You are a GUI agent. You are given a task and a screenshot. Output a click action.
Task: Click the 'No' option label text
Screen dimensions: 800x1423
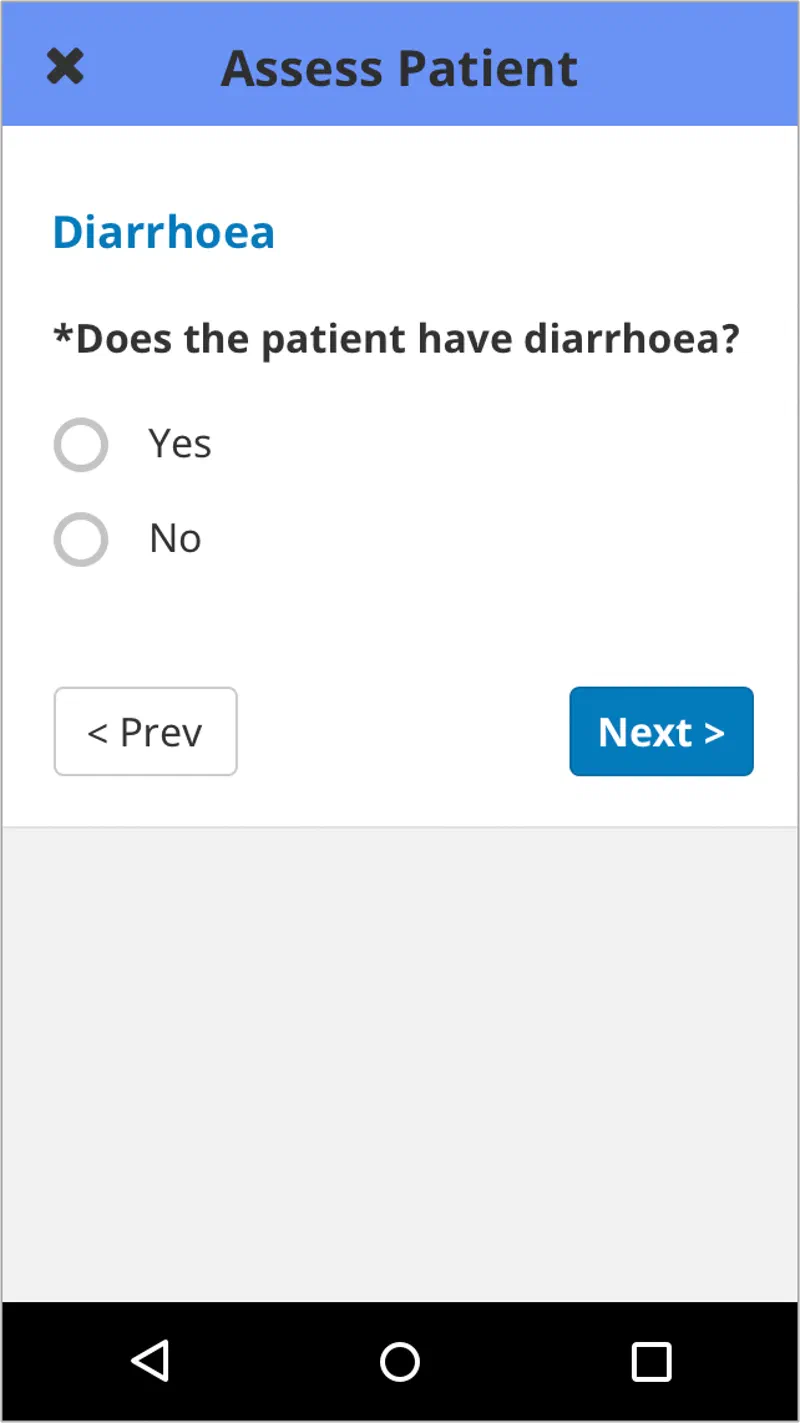pyautogui.click(x=175, y=539)
